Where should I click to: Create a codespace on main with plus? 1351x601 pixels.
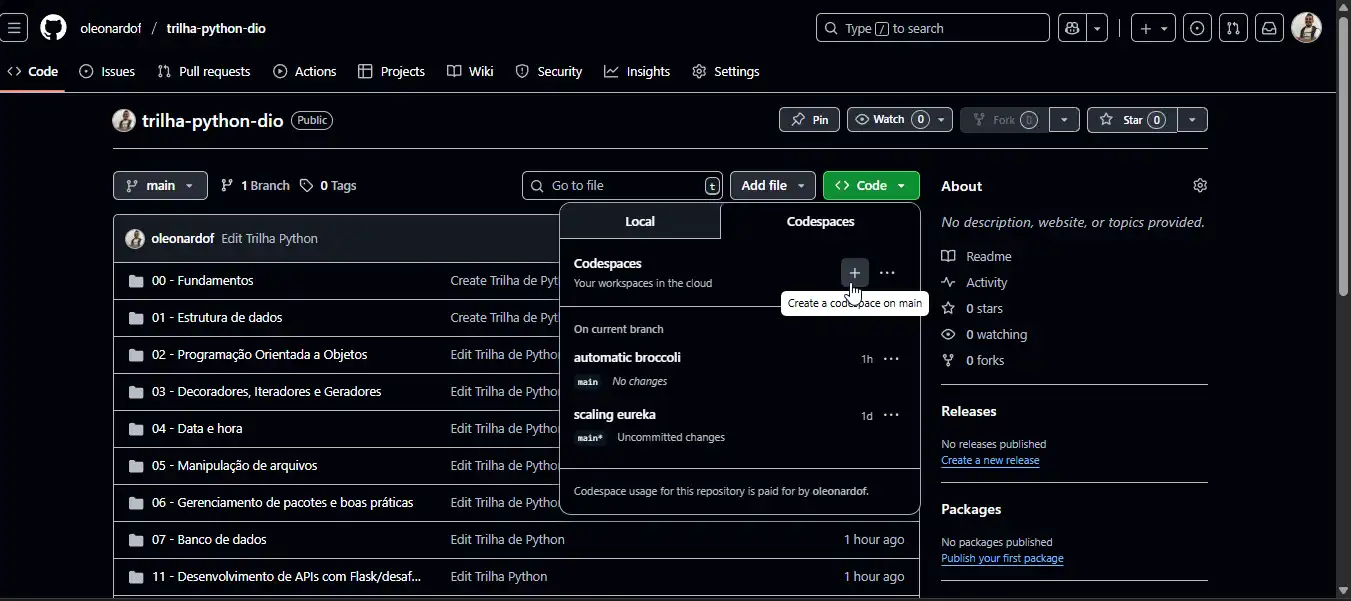[854, 272]
